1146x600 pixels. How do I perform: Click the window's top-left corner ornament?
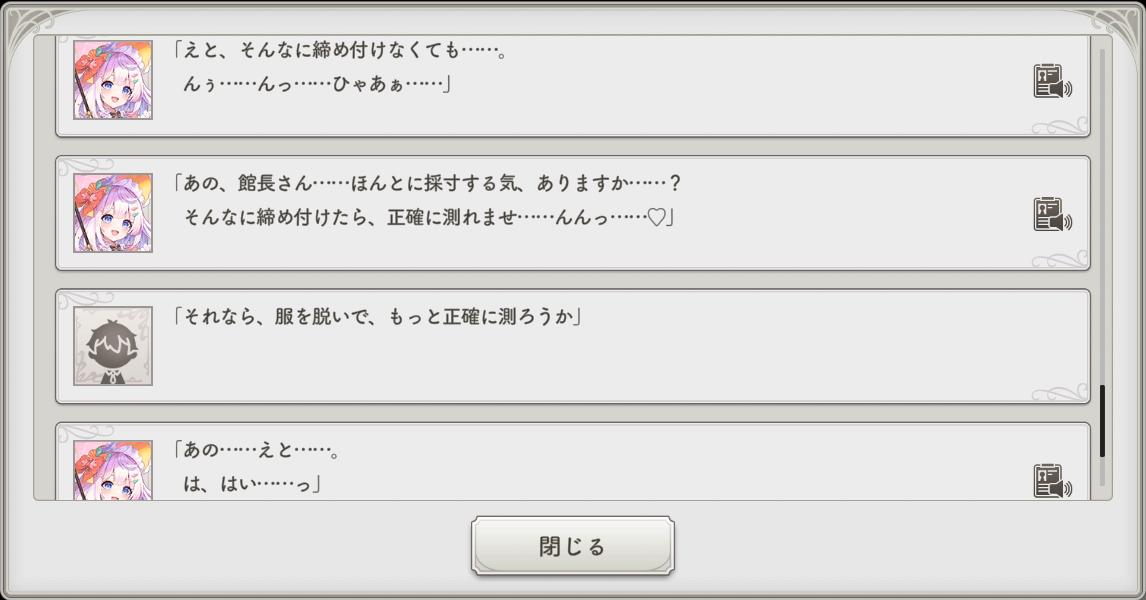pyautogui.click(x=28, y=24)
